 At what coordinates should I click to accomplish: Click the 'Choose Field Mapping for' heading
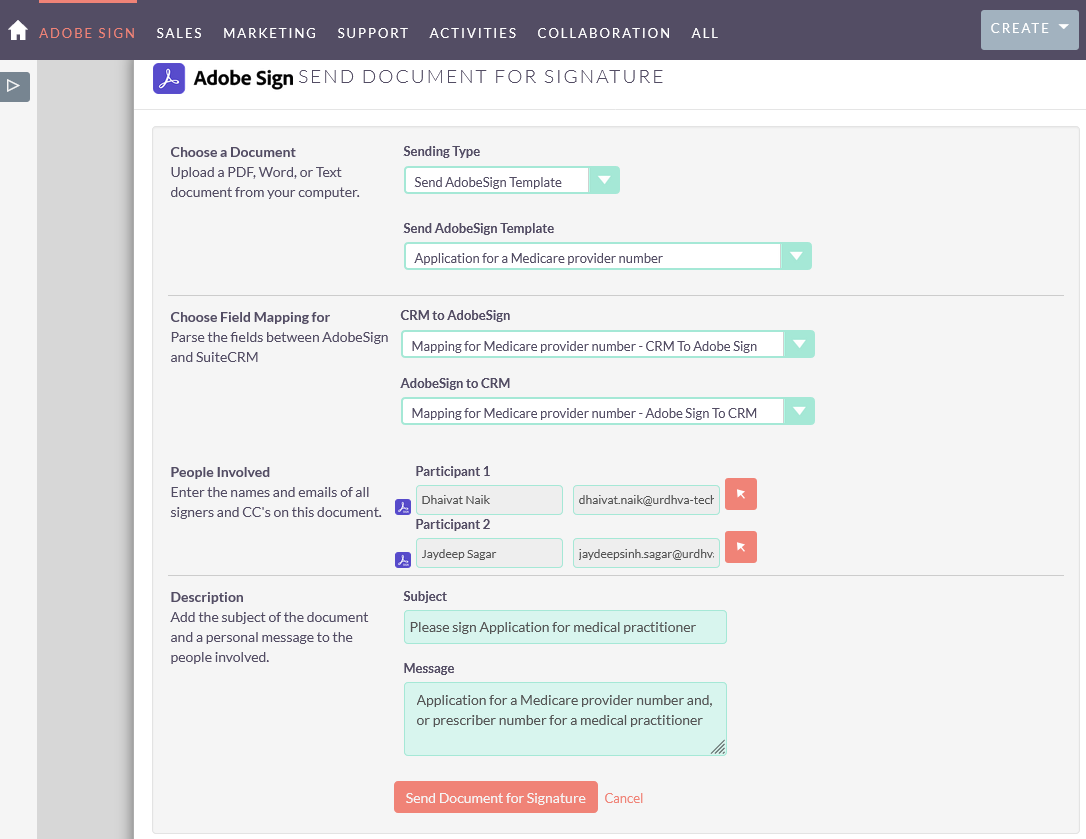click(x=250, y=317)
